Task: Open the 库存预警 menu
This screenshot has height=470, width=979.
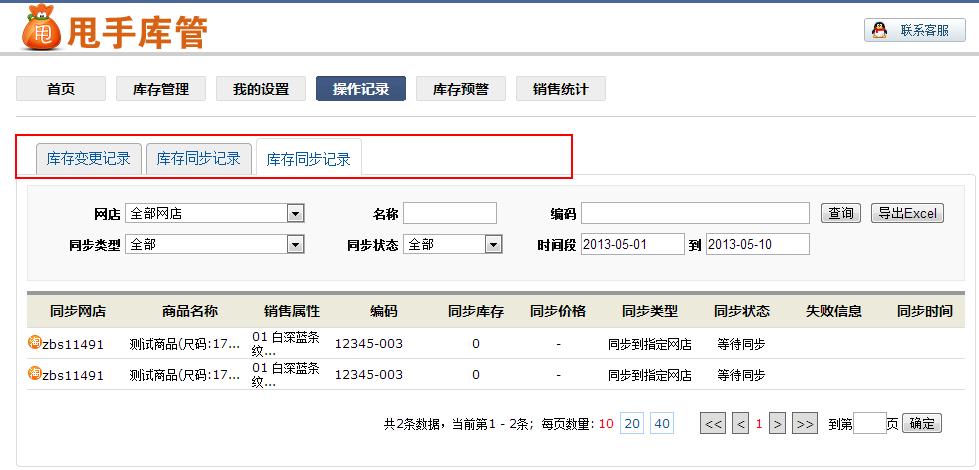Action: pyautogui.click(x=461, y=89)
